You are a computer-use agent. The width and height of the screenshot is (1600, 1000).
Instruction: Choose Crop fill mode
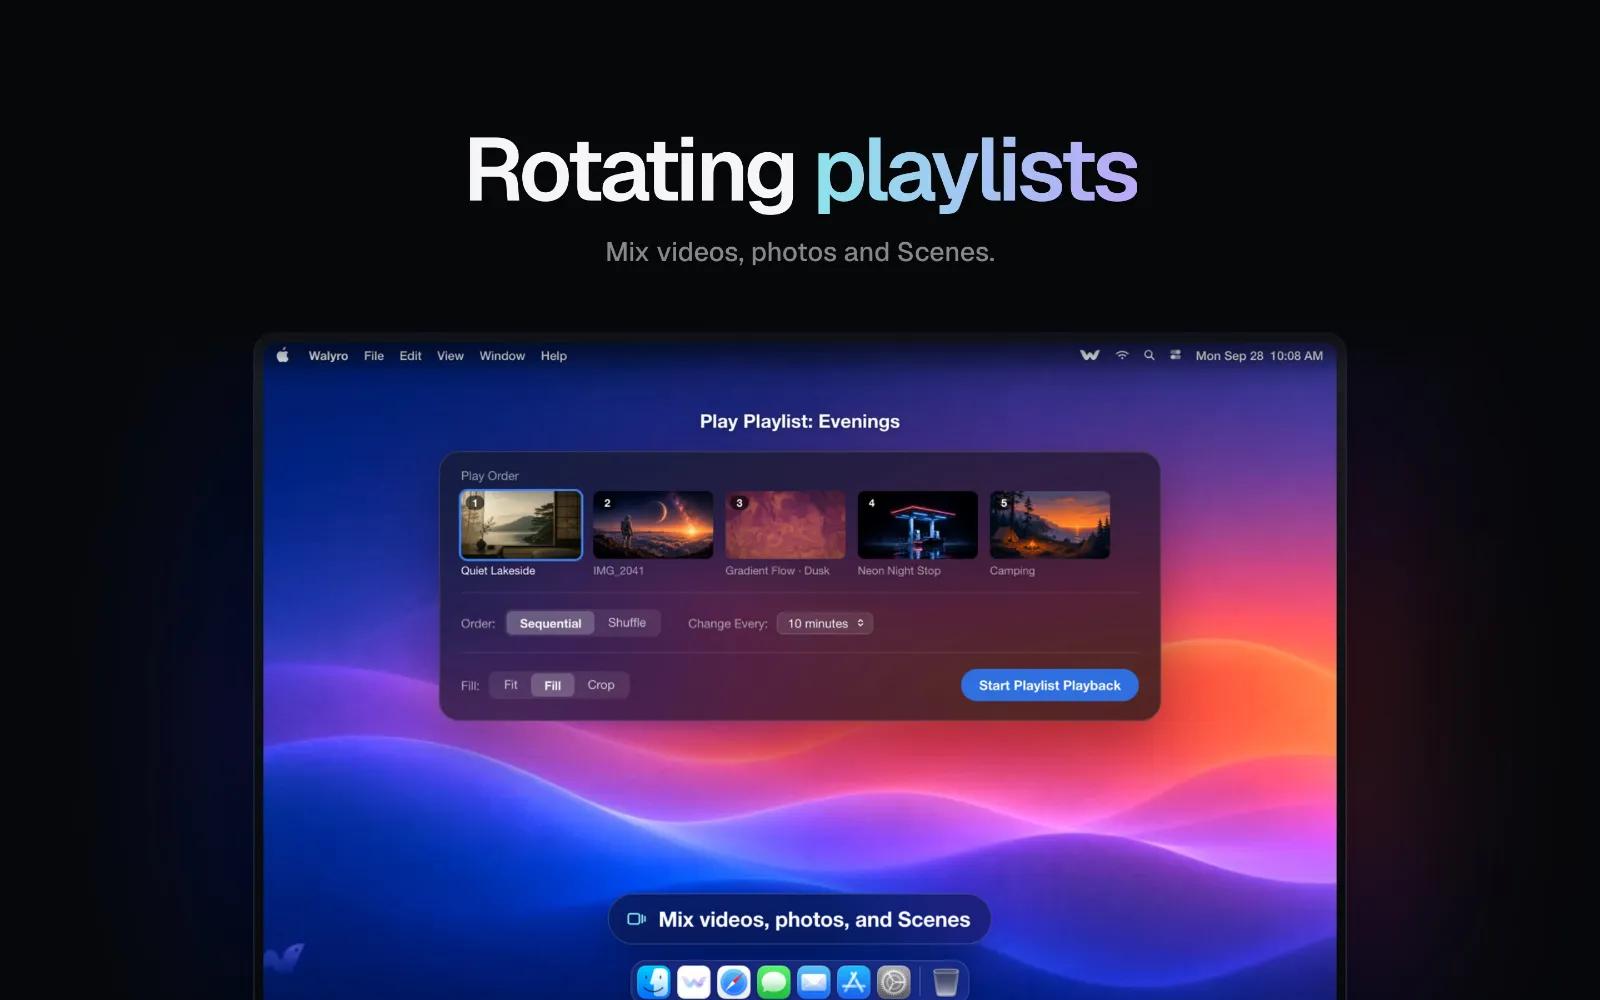point(601,685)
